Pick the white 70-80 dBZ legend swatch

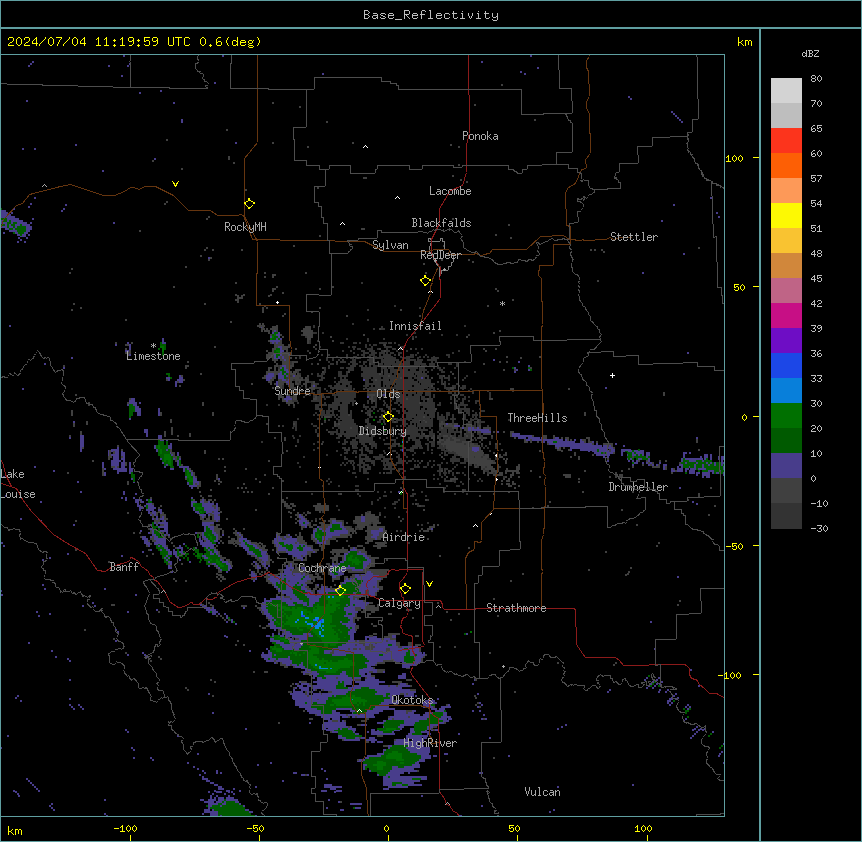pos(786,91)
